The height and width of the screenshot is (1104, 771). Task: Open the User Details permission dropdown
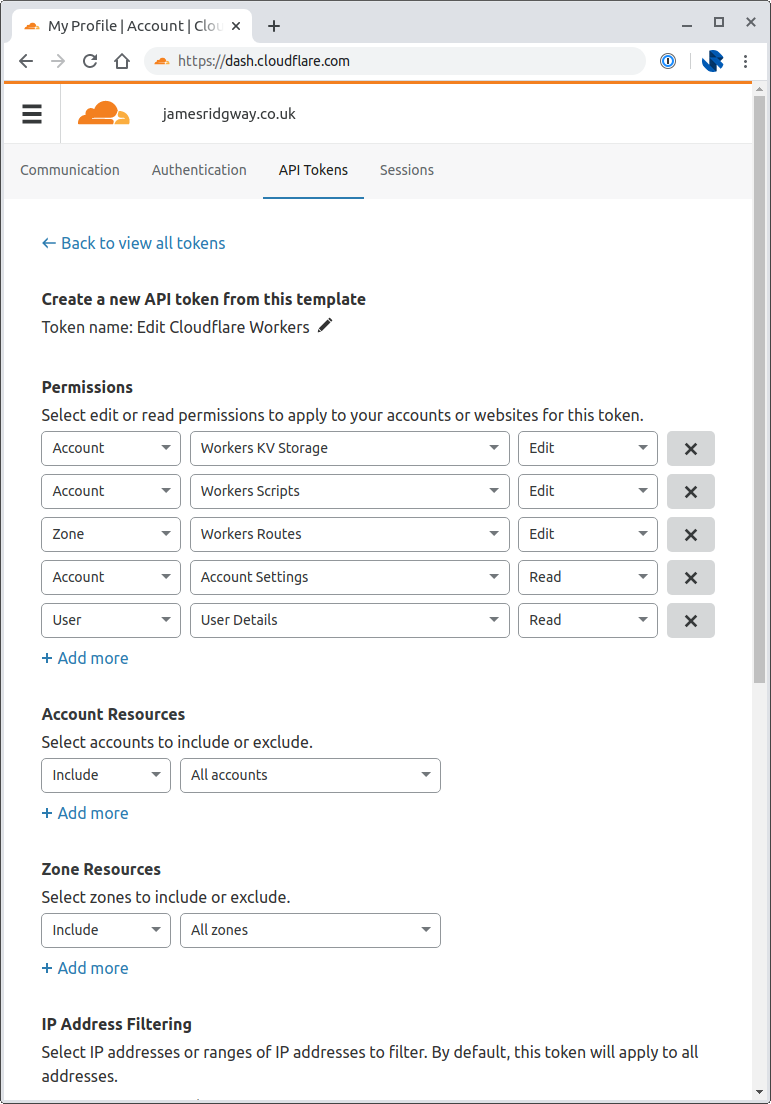(350, 620)
